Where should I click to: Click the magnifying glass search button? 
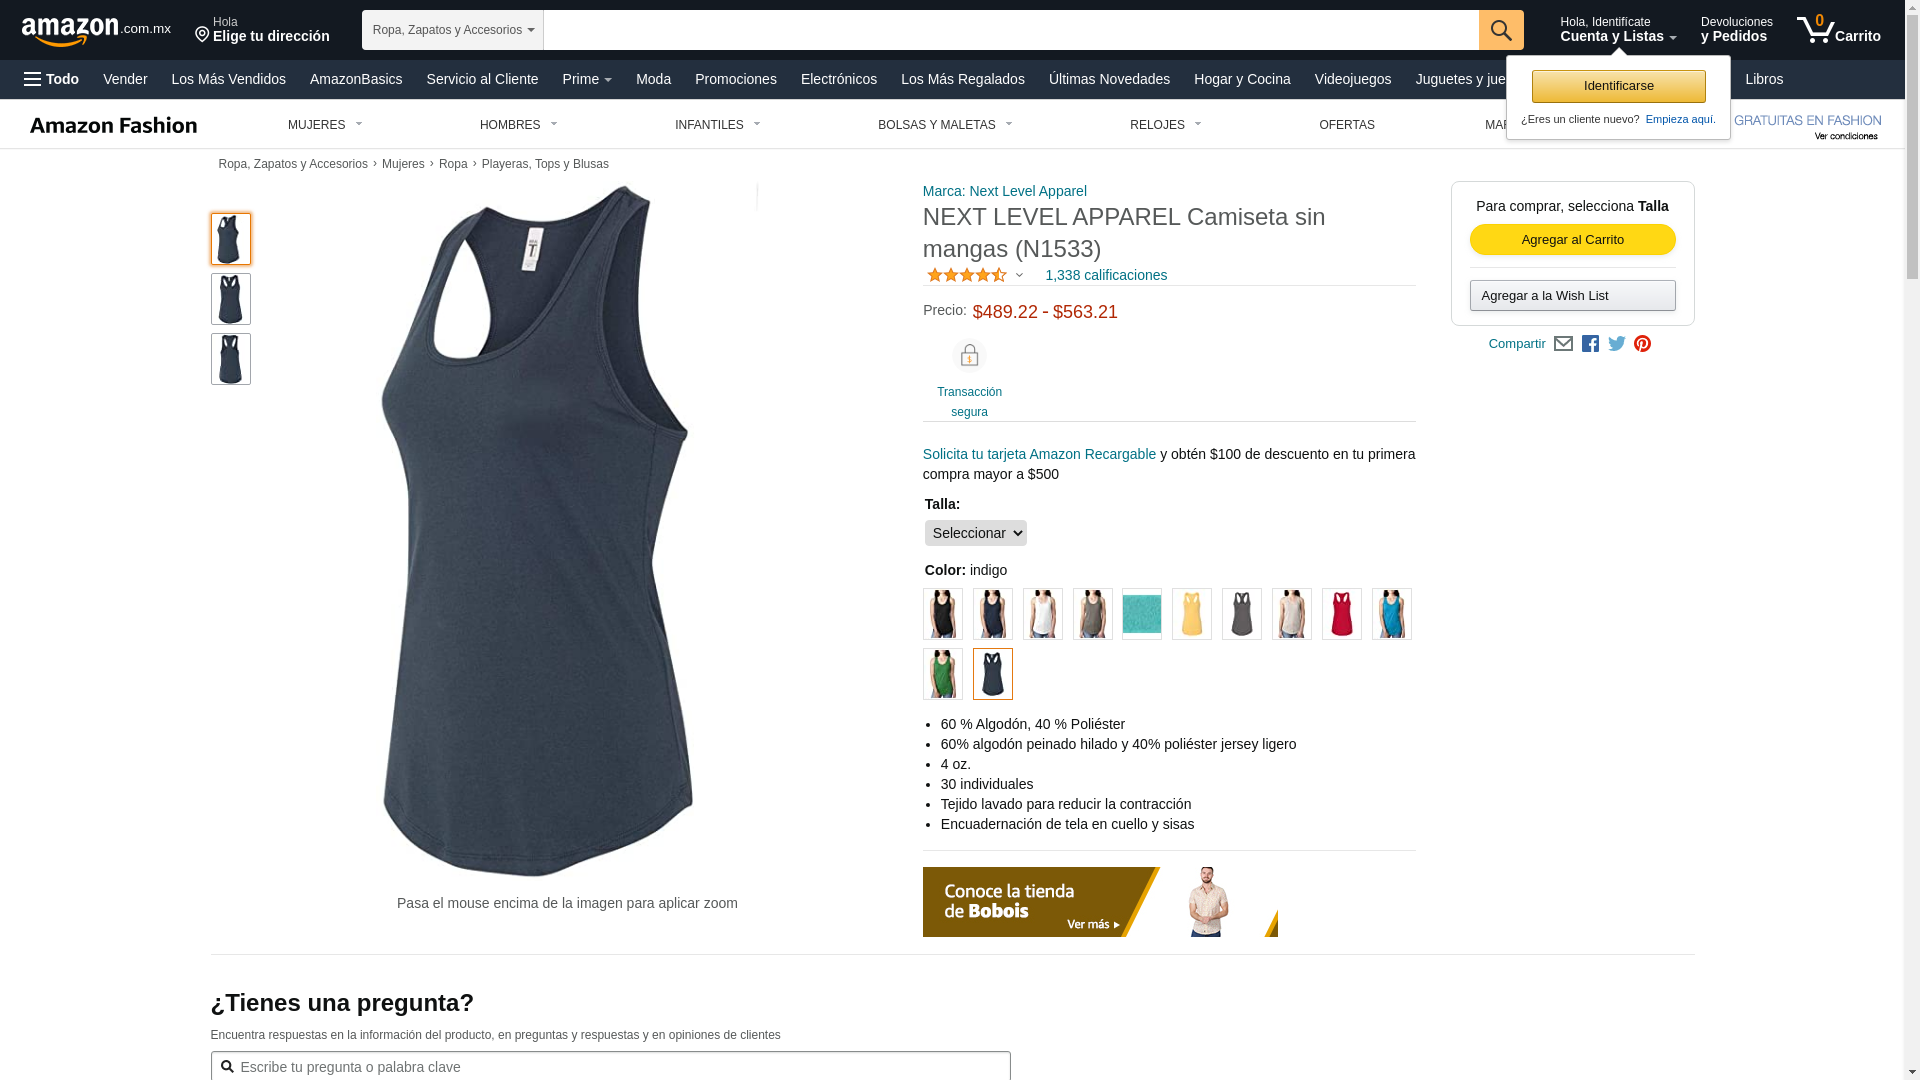tap(1501, 30)
